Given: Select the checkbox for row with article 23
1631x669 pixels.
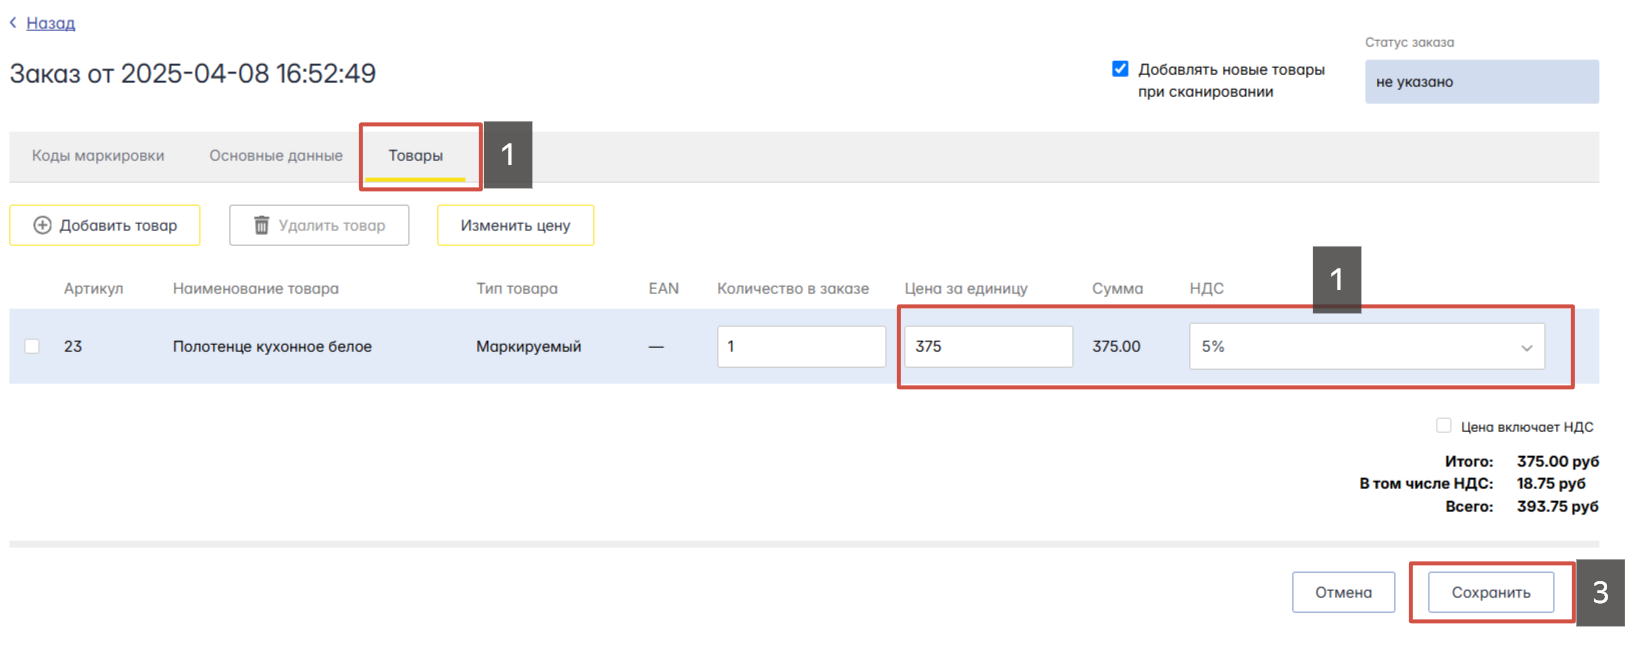Looking at the screenshot, I should click(32, 346).
